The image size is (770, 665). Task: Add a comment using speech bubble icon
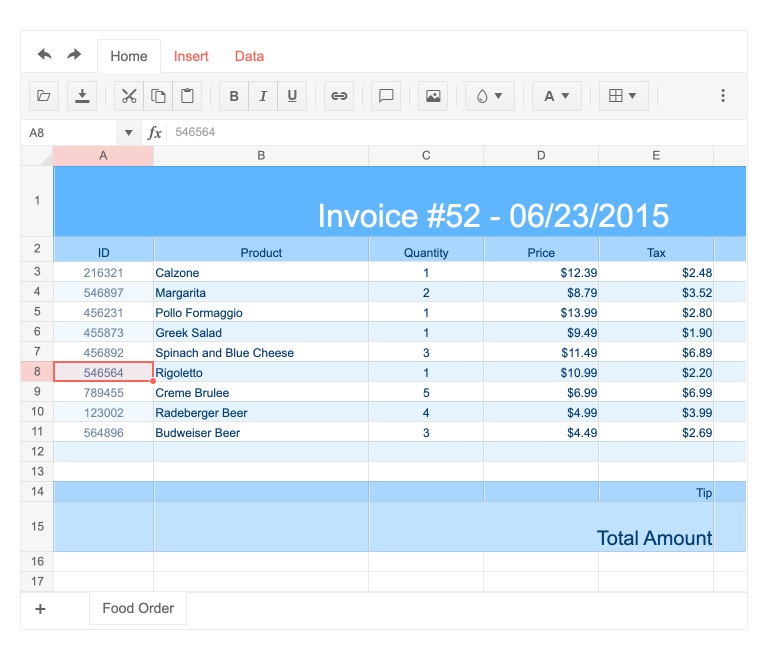pos(386,96)
